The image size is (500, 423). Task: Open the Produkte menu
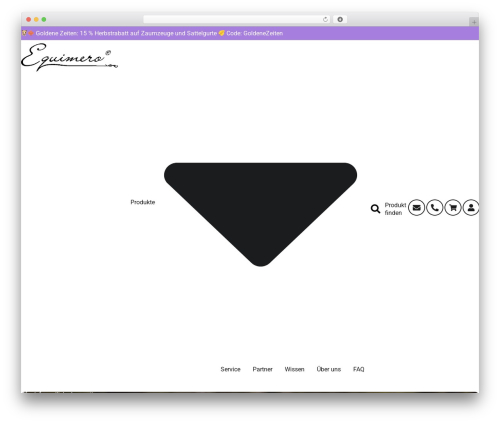pos(143,202)
